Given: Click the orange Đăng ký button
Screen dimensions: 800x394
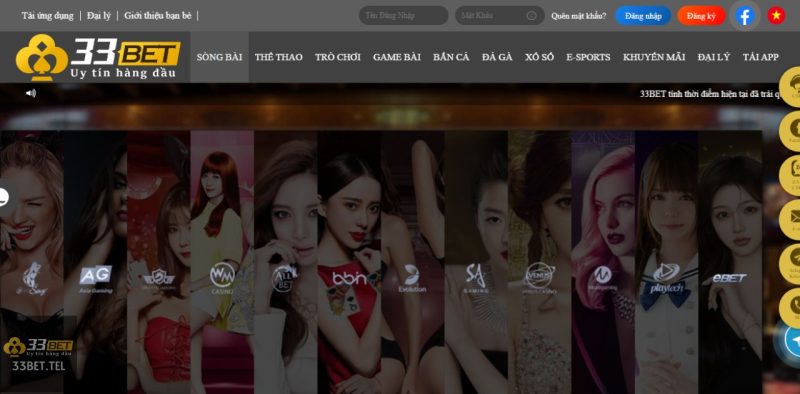Looking at the screenshot, I should [701, 16].
